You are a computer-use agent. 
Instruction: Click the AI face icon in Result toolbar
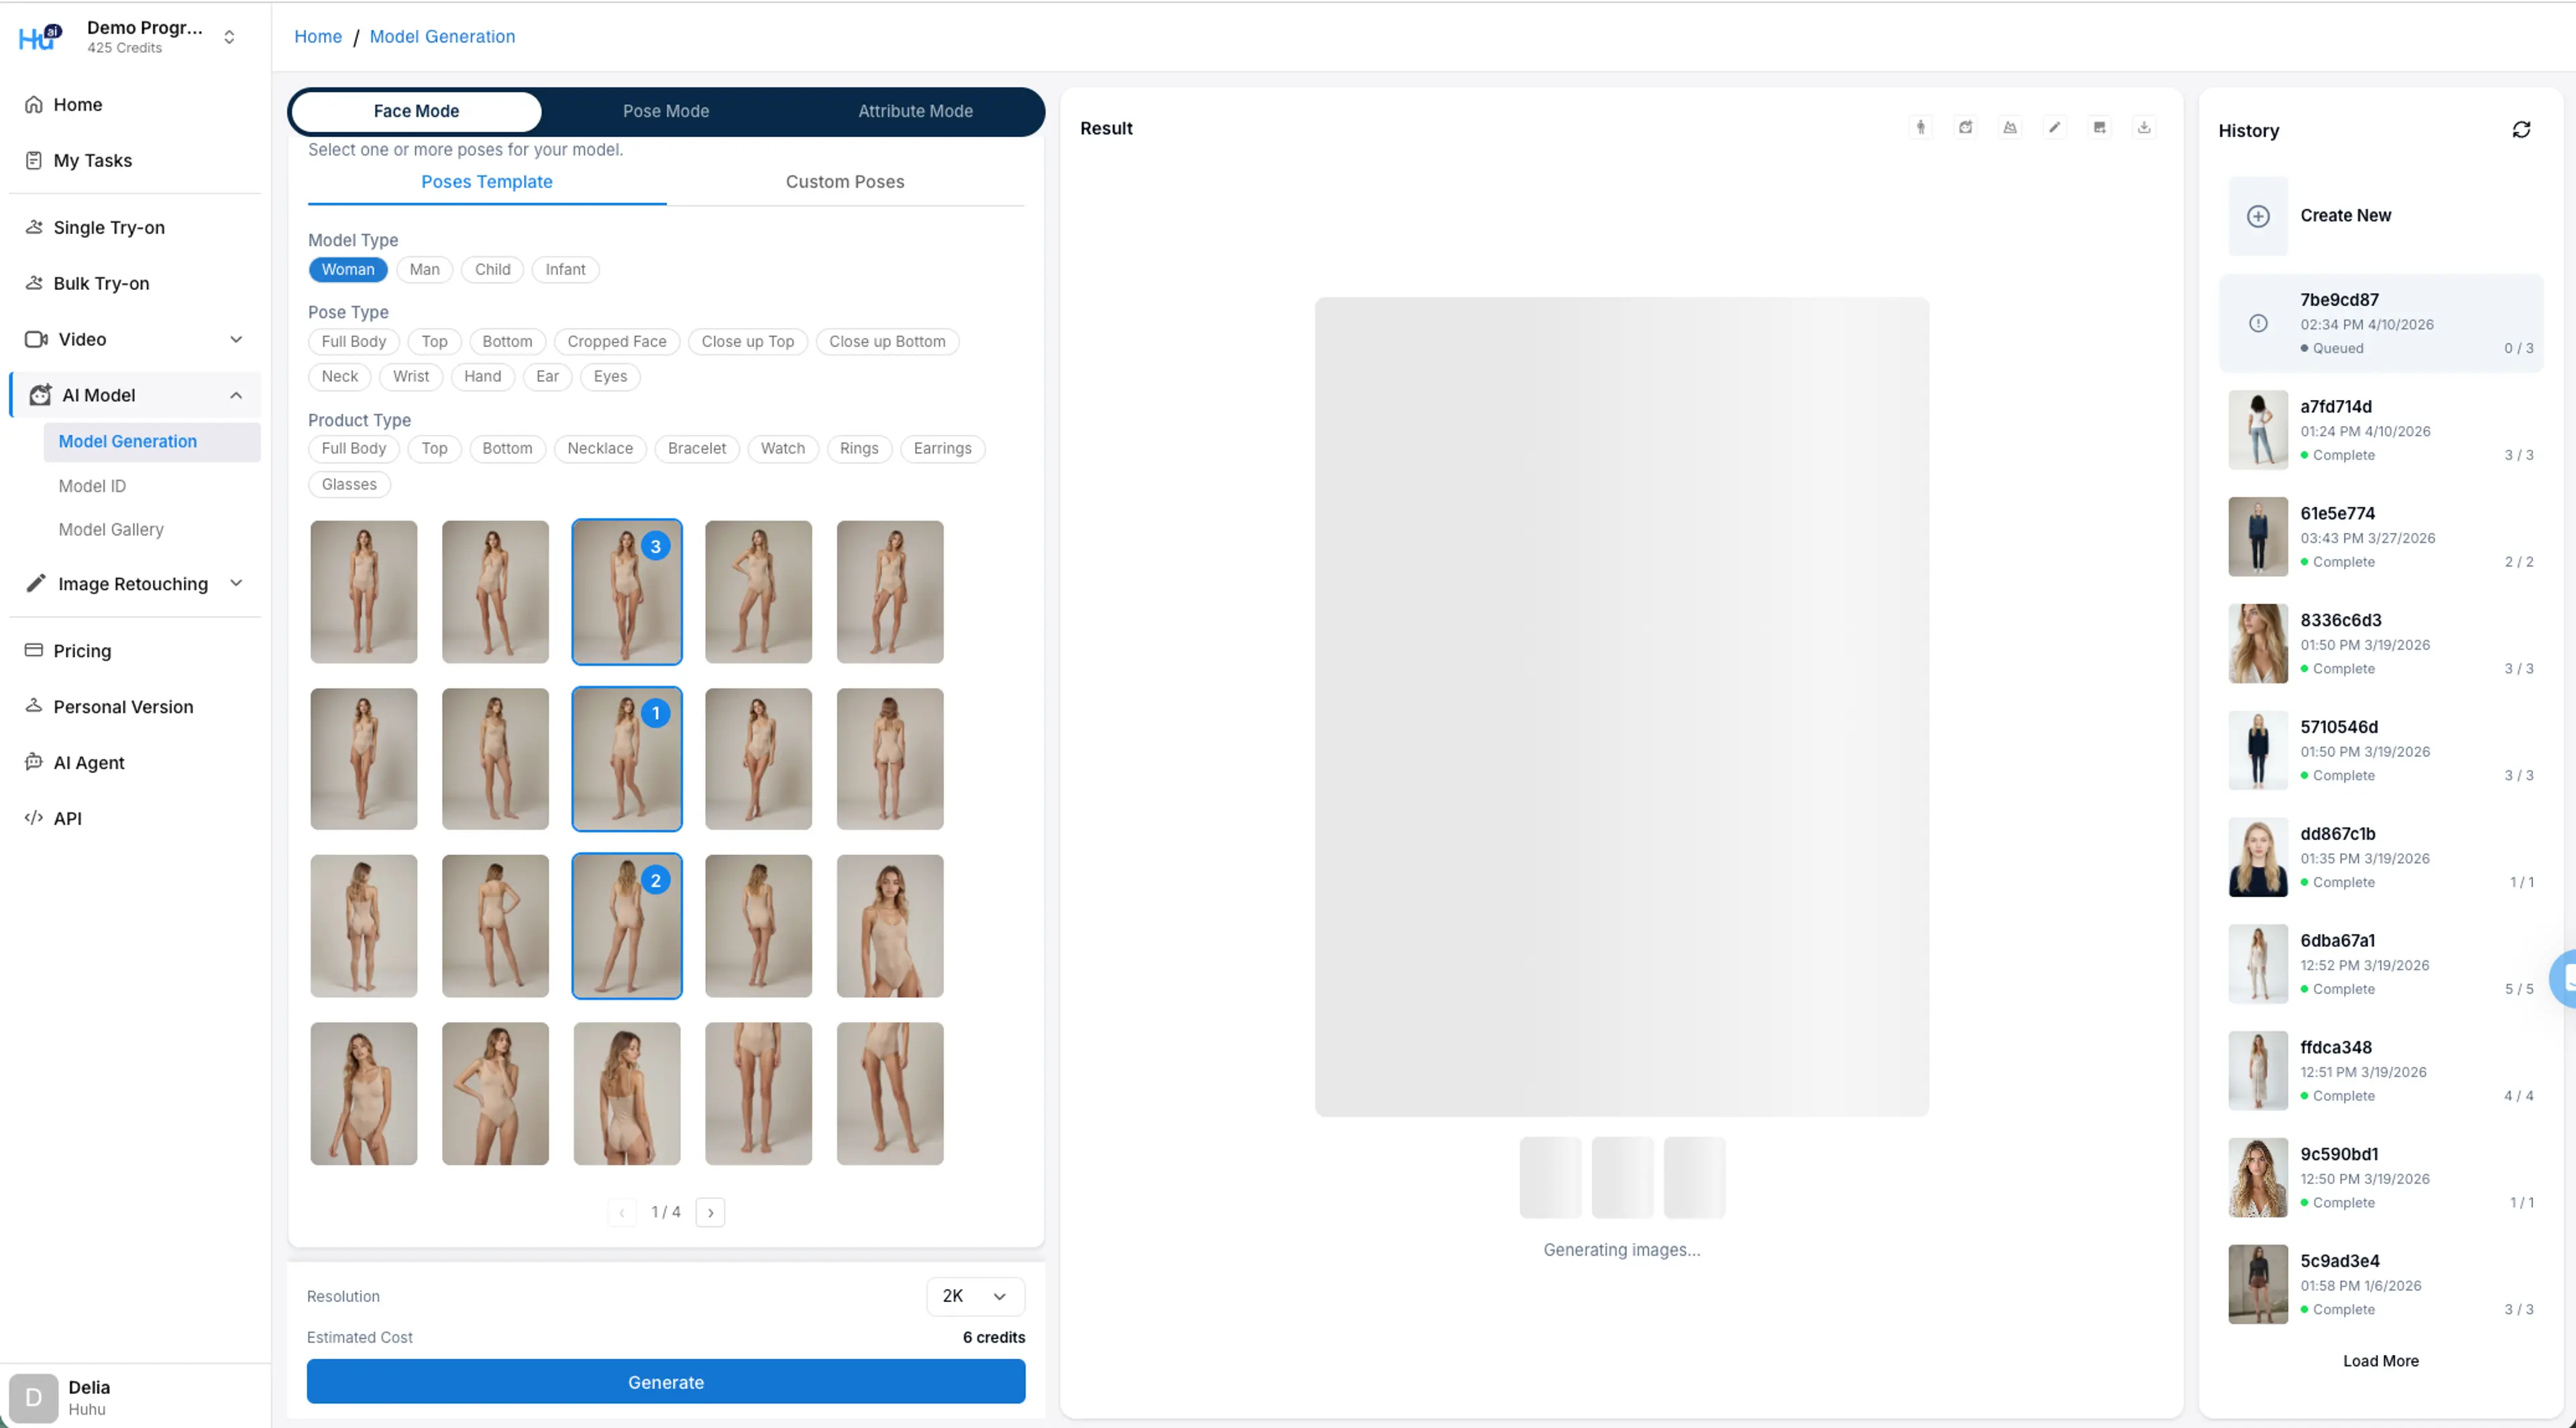pyautogui.click(x=1965, y=127)
